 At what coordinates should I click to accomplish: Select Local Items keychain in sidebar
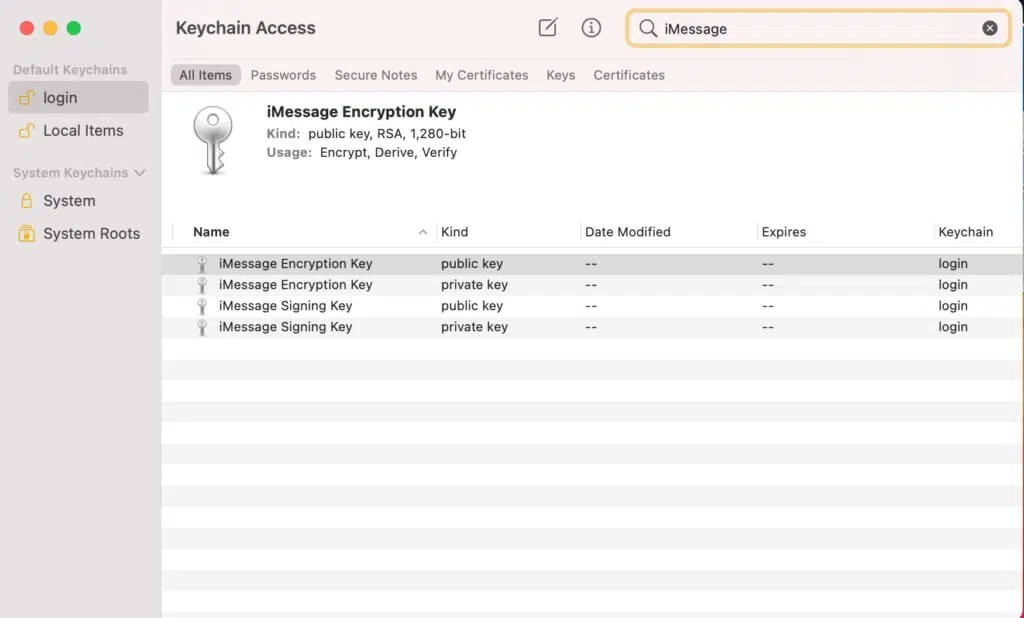[78, 131]
